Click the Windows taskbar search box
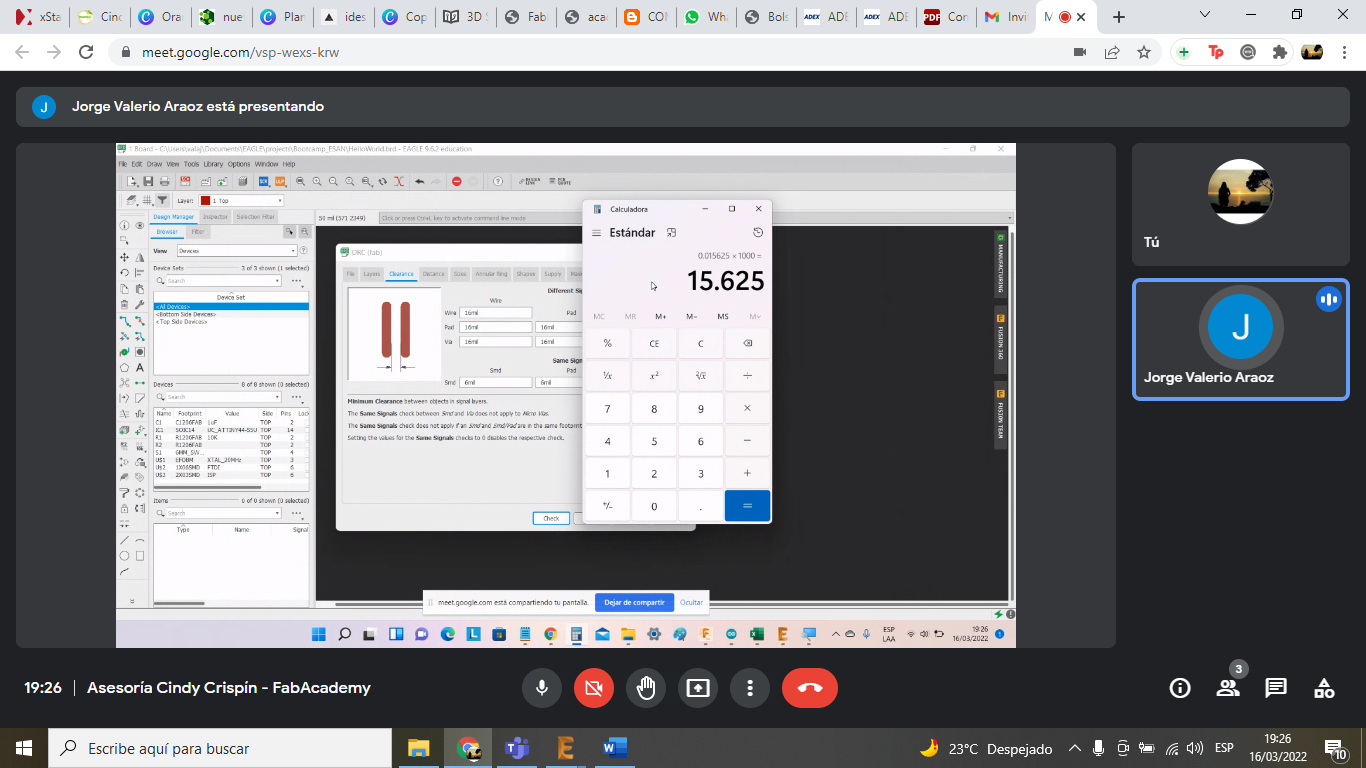Image resolution: width=1366 pixels, height=768 pixels. coord(218,748)
